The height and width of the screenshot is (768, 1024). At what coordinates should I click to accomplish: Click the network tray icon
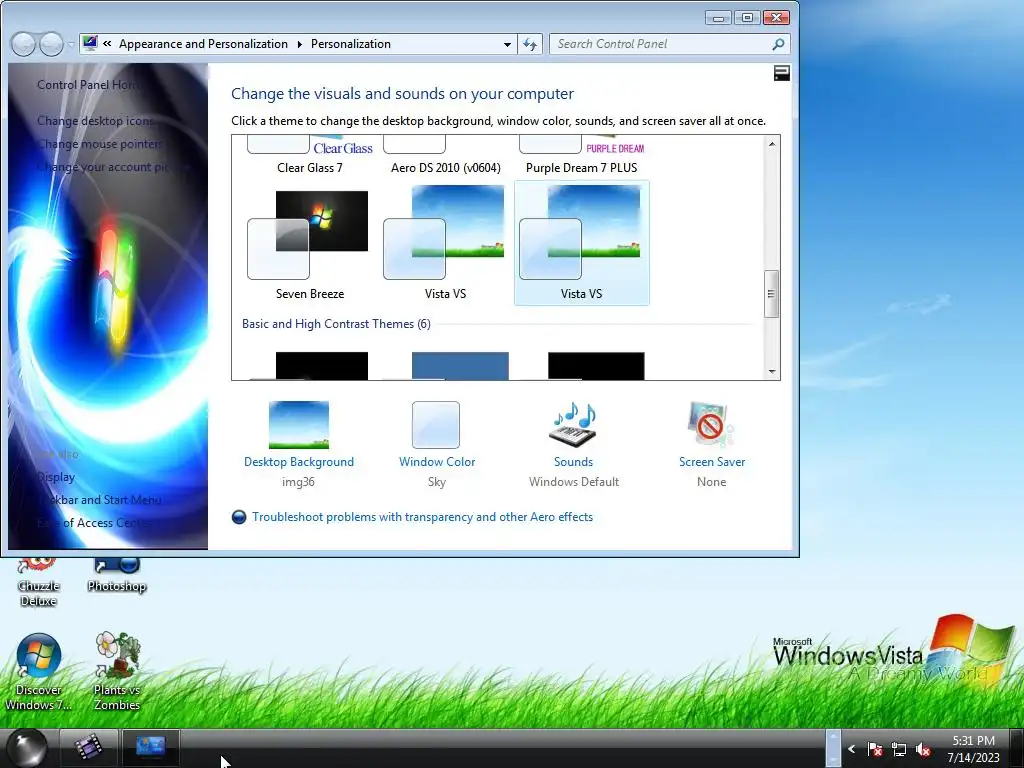coord(899,749)
